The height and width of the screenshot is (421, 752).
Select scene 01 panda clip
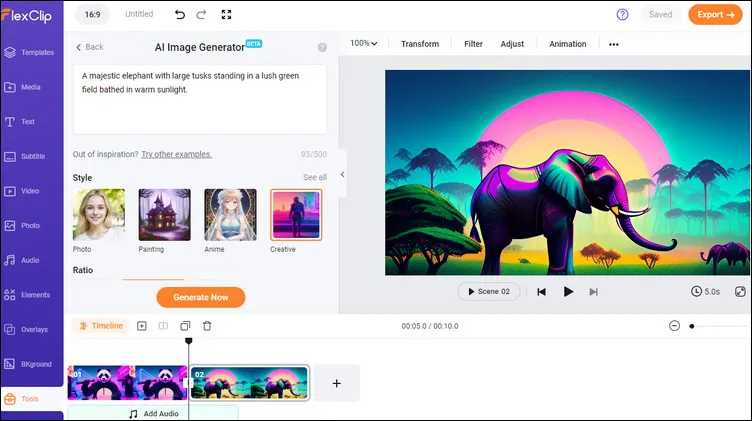127,383
